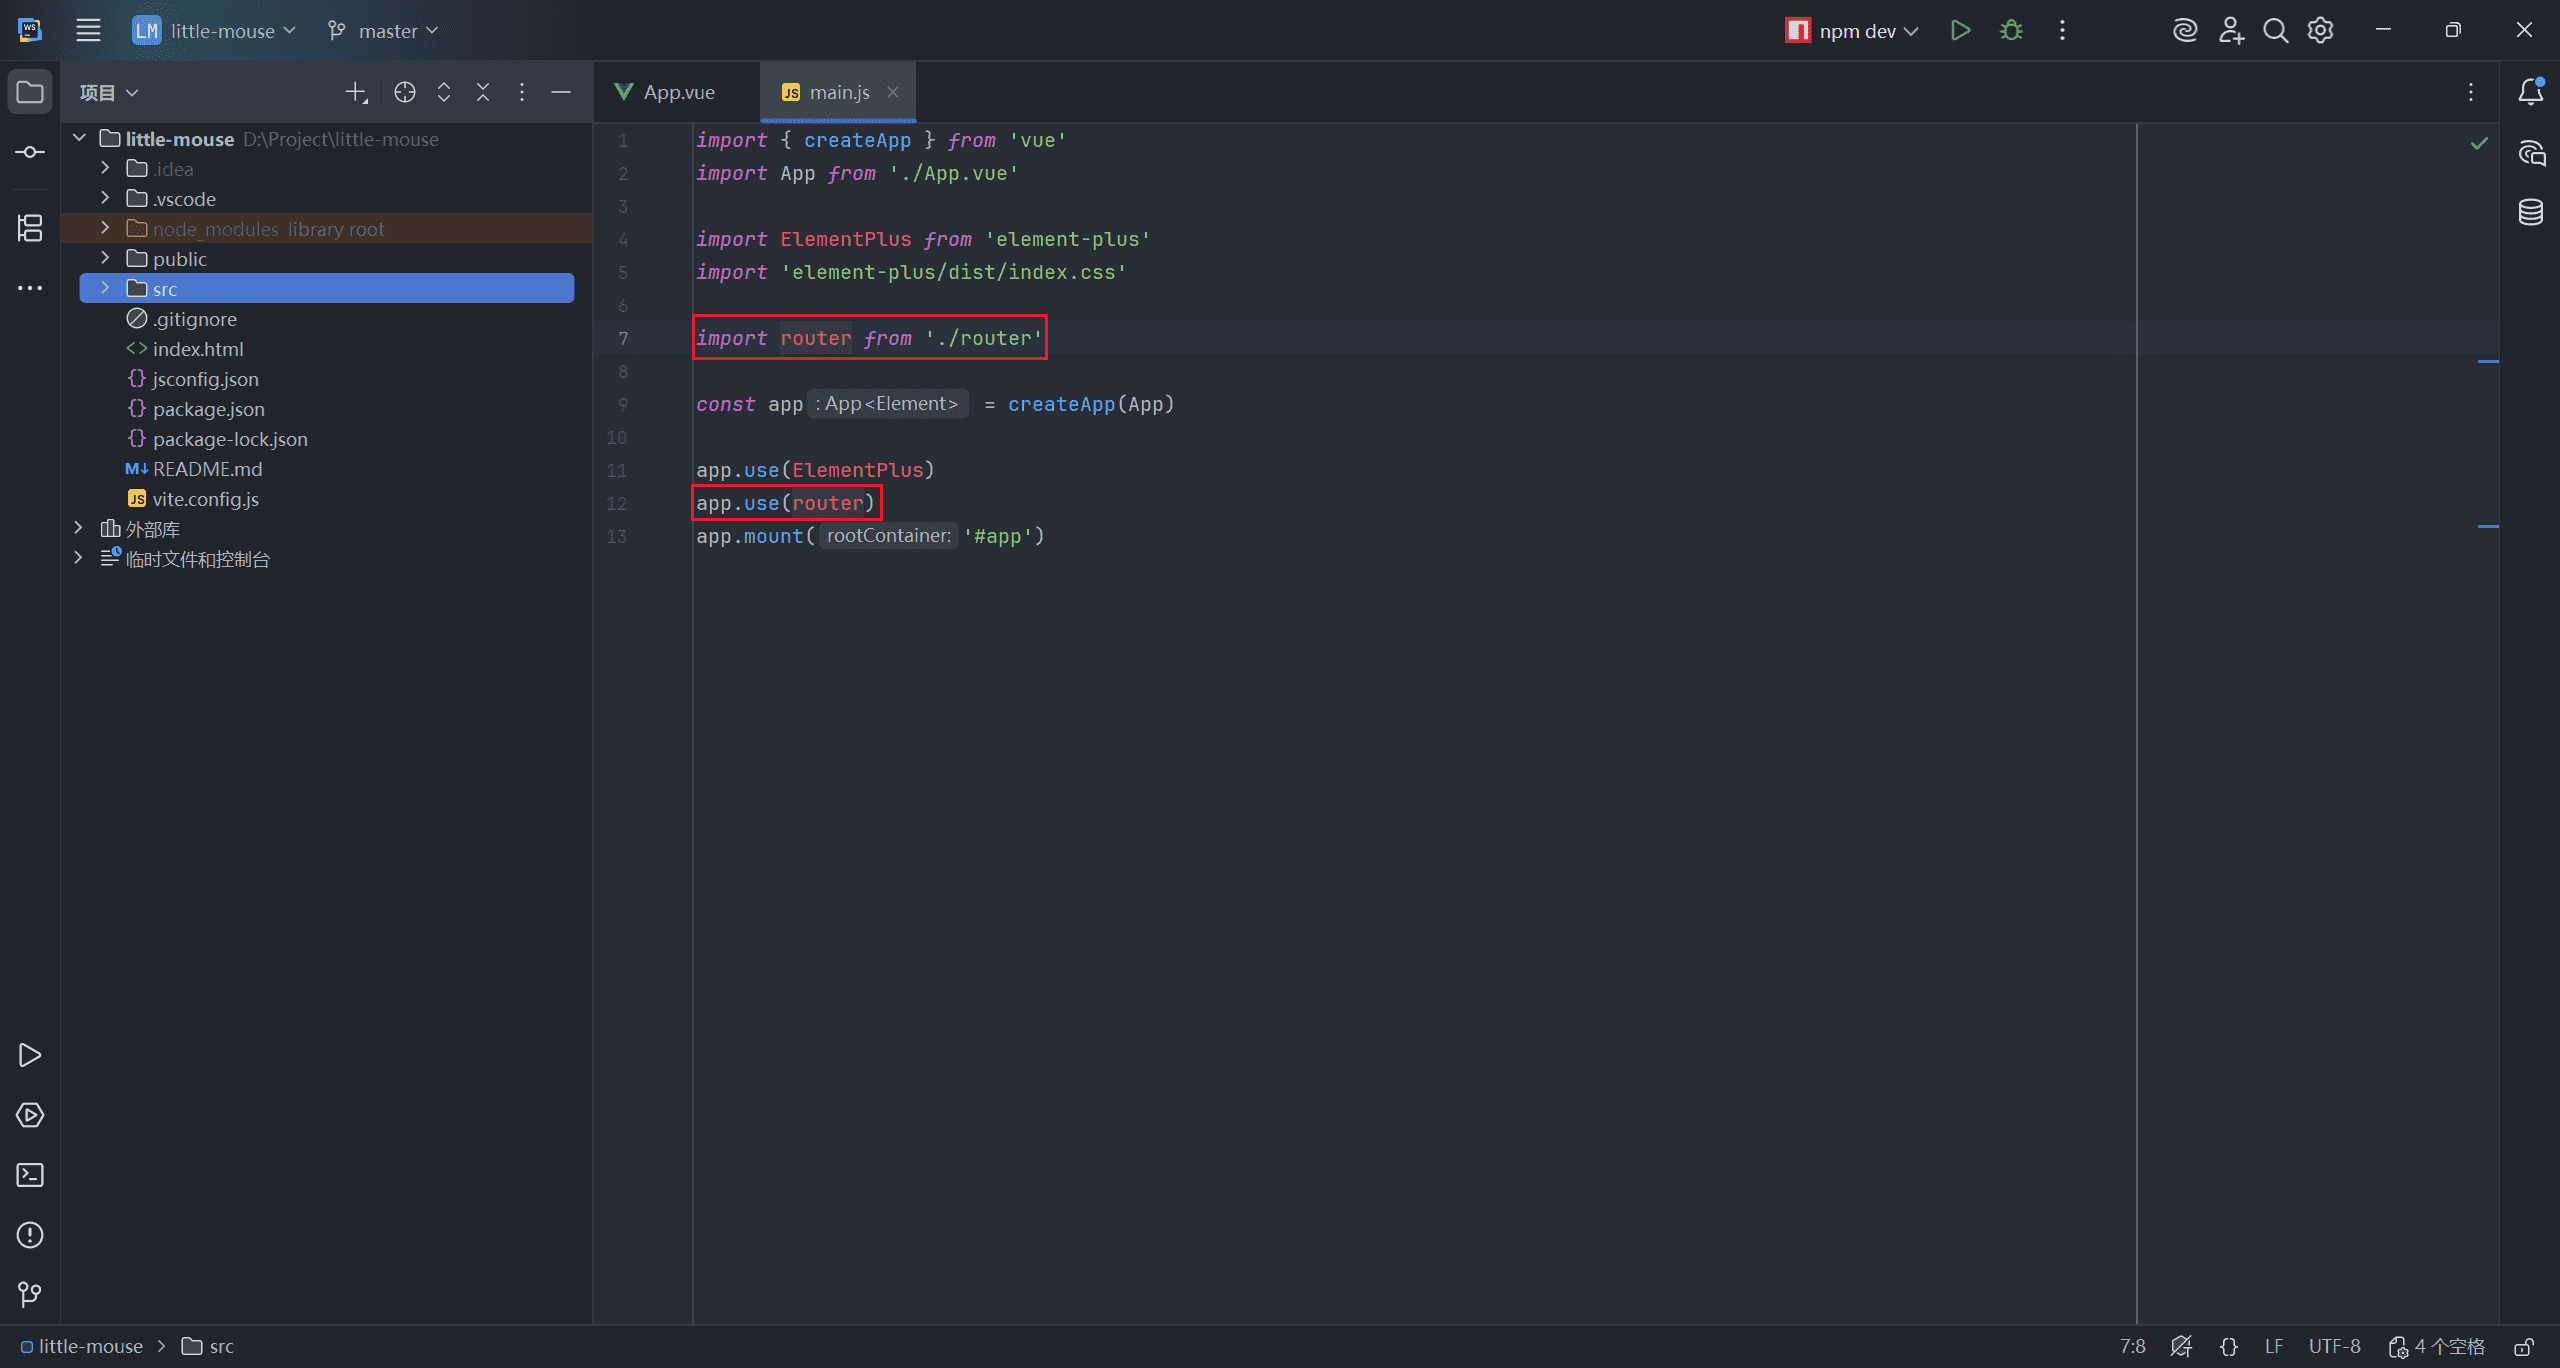Open the Problems tool window
Viewport: 2560px width, 1368px height.
point(30,1235)
